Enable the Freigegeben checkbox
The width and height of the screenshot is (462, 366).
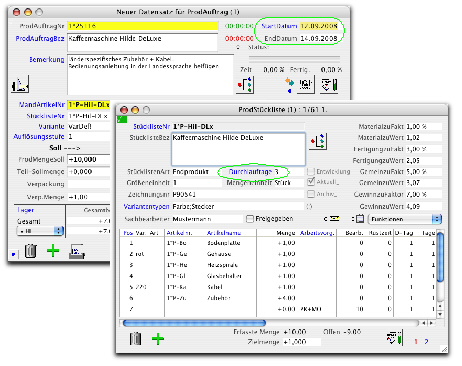coord(250,219)
